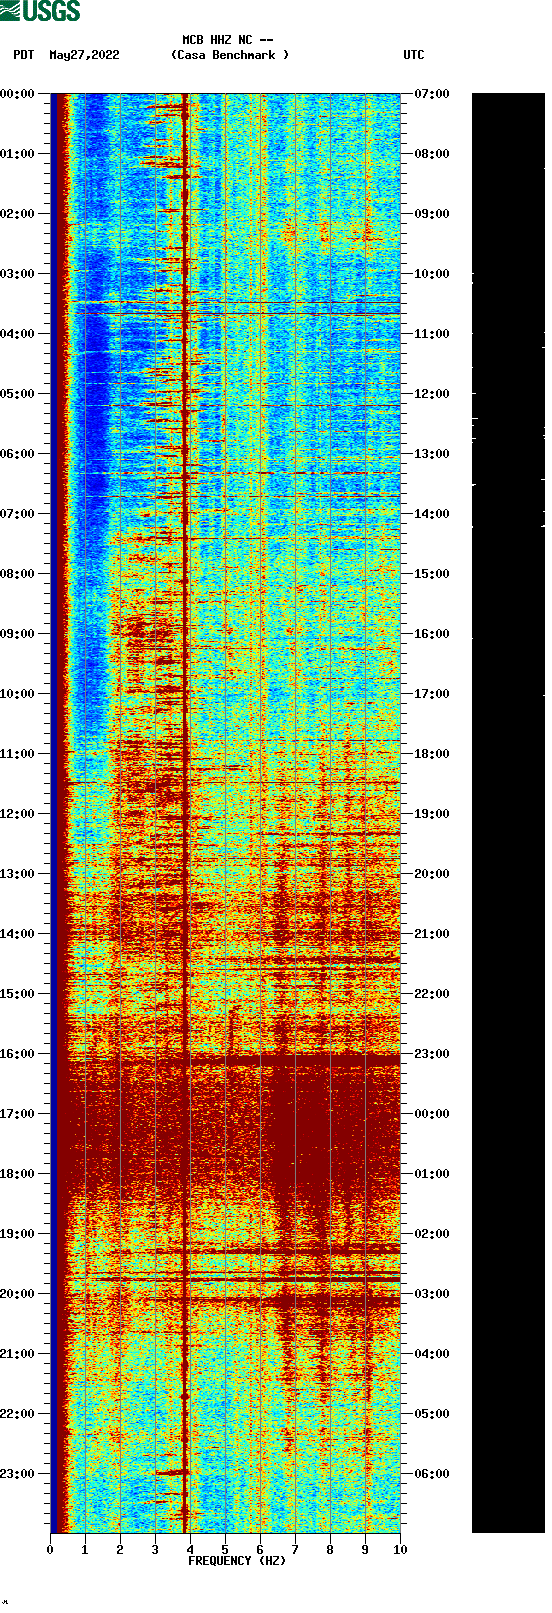Select the station title 'MCB HHZ NC --'
The width and height of the screenshot is (552, 1613).
(x=228, y=40)
